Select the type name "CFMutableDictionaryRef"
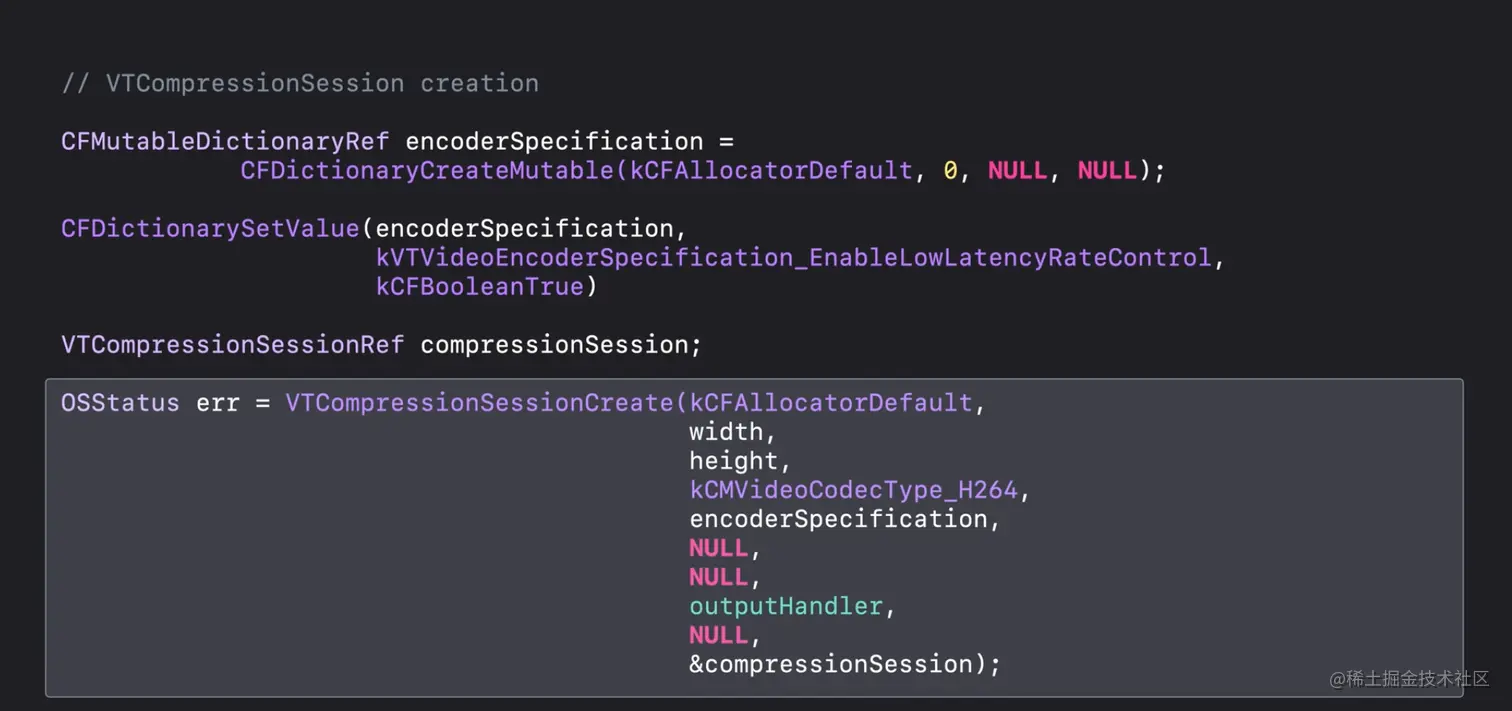1512x711 pixels. click(225, 142)
